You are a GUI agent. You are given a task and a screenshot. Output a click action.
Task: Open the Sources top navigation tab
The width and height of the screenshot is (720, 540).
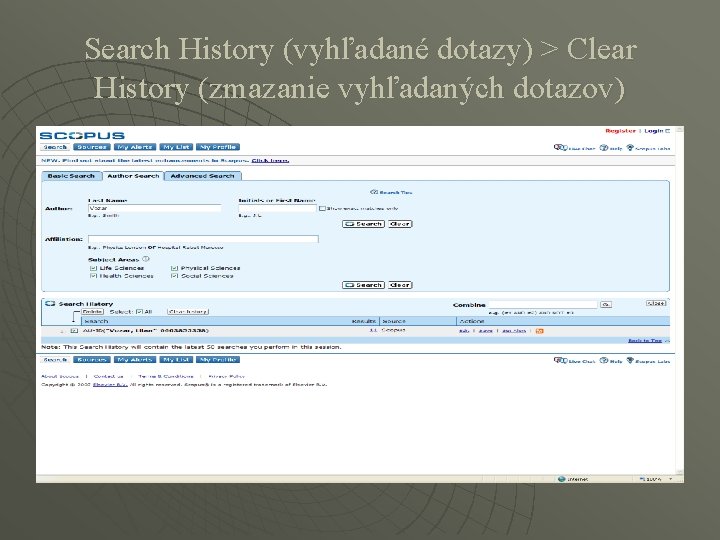[92, 147]
